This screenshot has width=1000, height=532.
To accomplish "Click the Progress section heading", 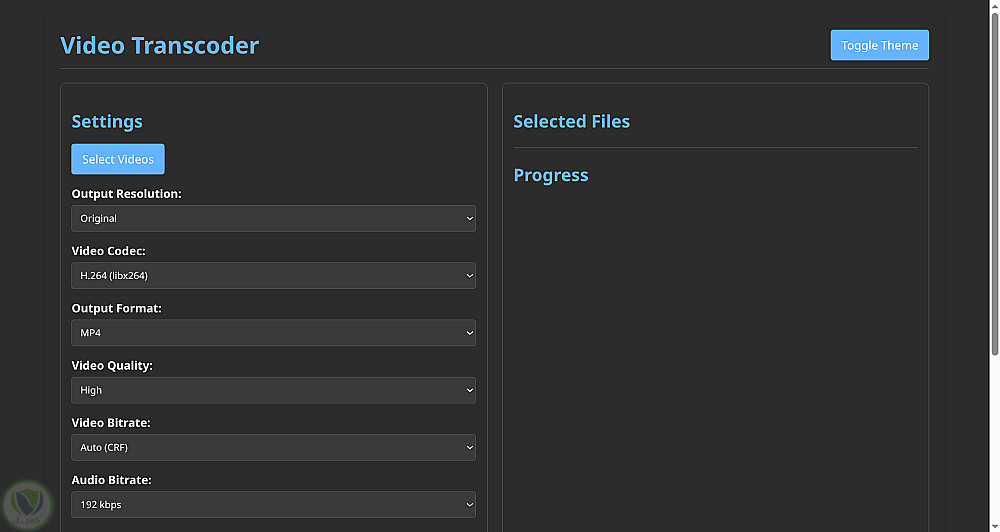I will [x=550, y=175].
